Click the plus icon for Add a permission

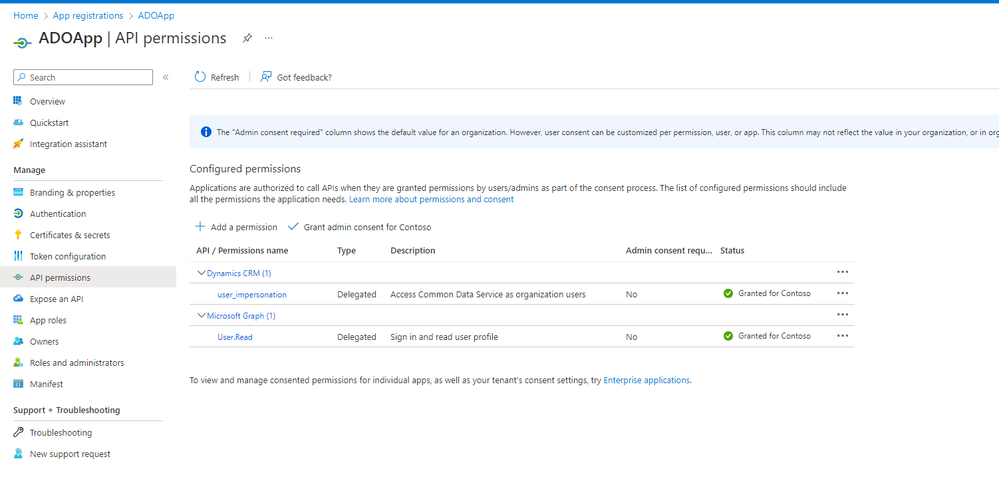tap(200, 227)
